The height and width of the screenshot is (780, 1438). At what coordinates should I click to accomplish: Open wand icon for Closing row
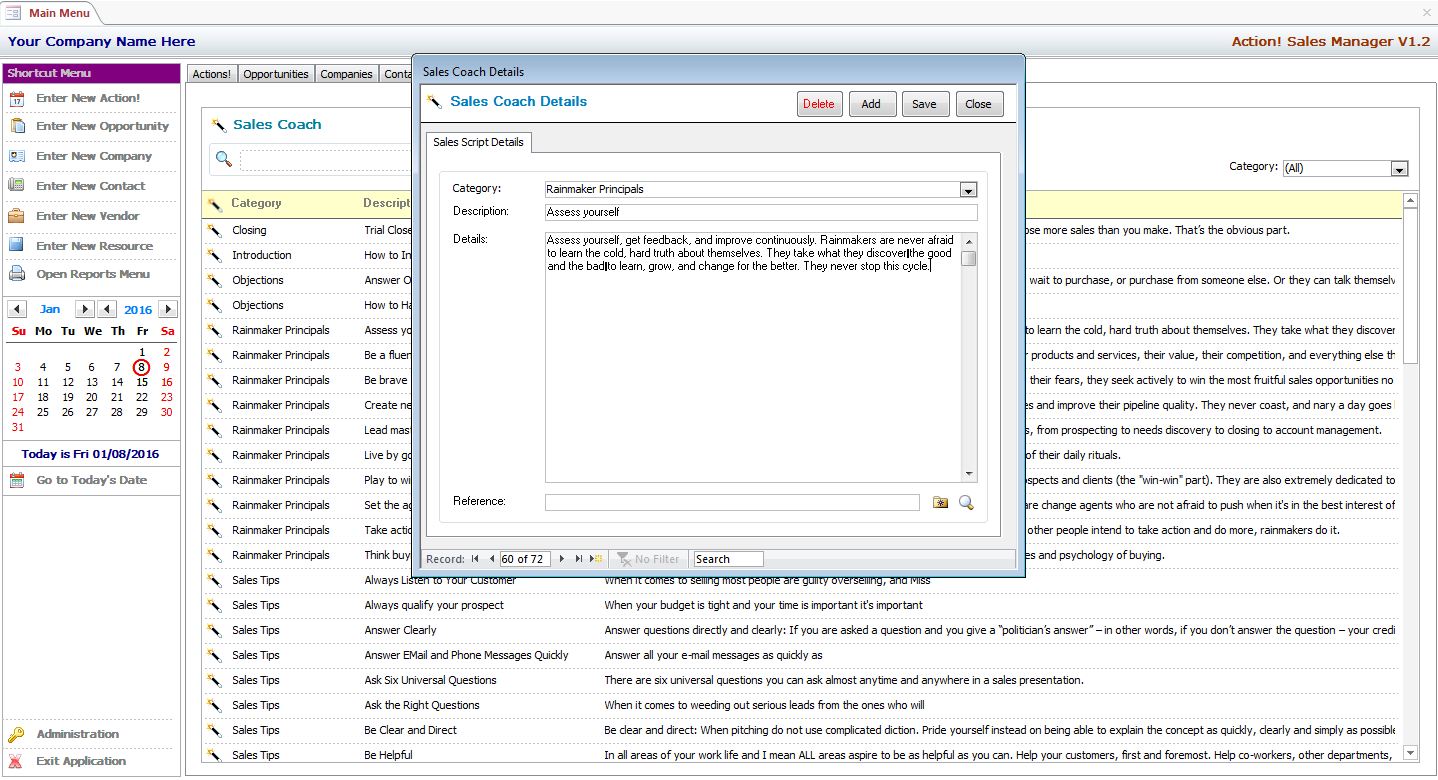click(x=215, y=230)
